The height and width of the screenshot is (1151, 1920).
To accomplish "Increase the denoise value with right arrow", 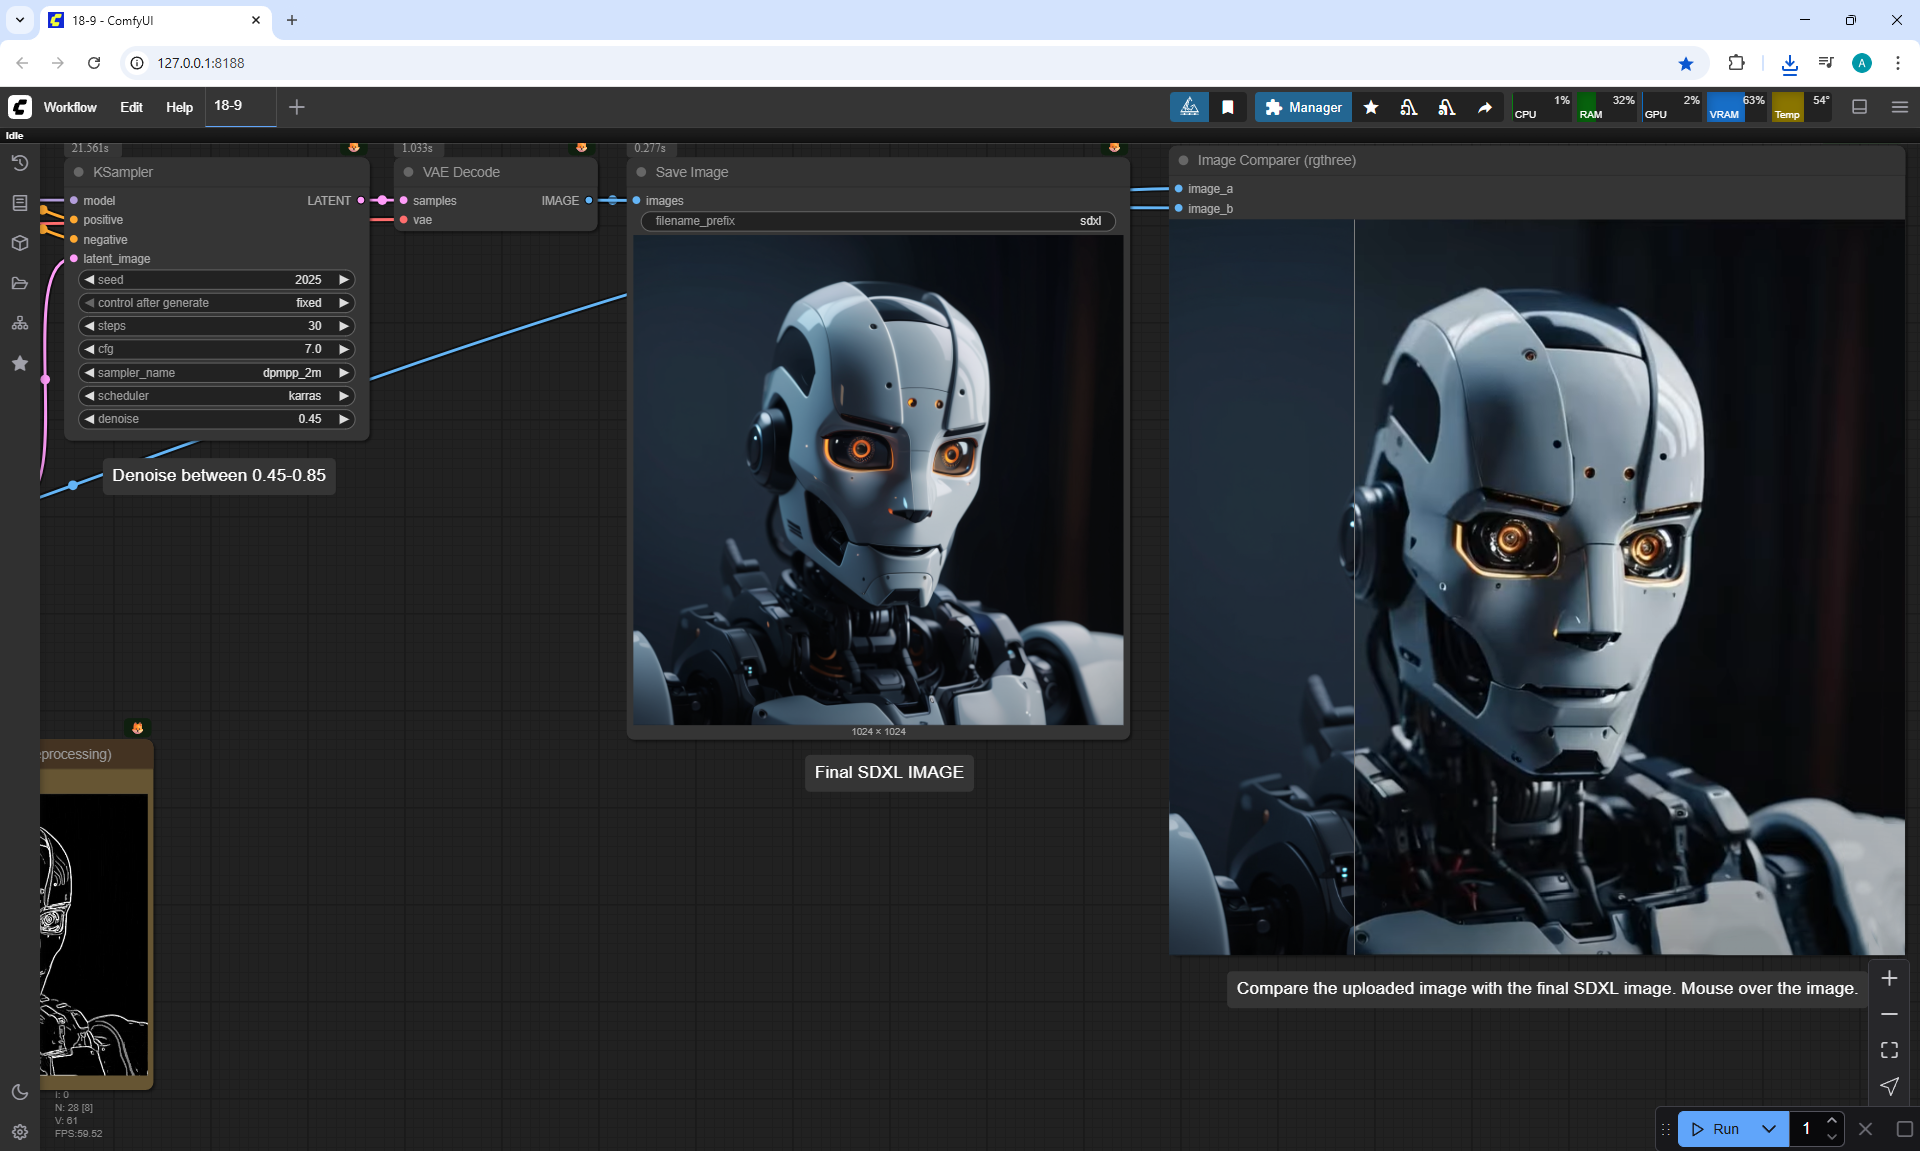I will (x=344, y=419).
